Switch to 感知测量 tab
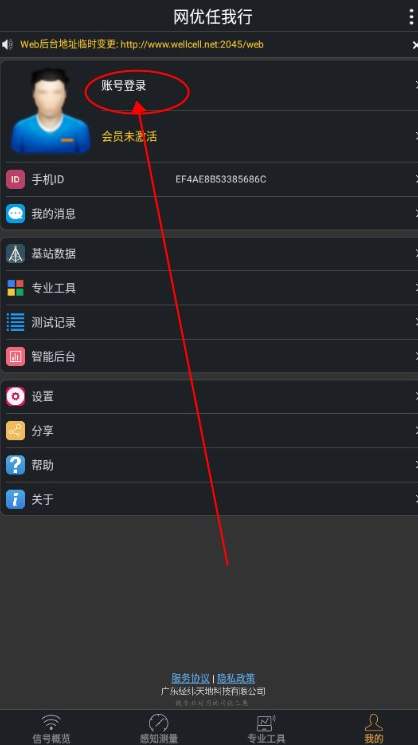The height and width of the screenshot is (745, 418). [x=159, y=728]
